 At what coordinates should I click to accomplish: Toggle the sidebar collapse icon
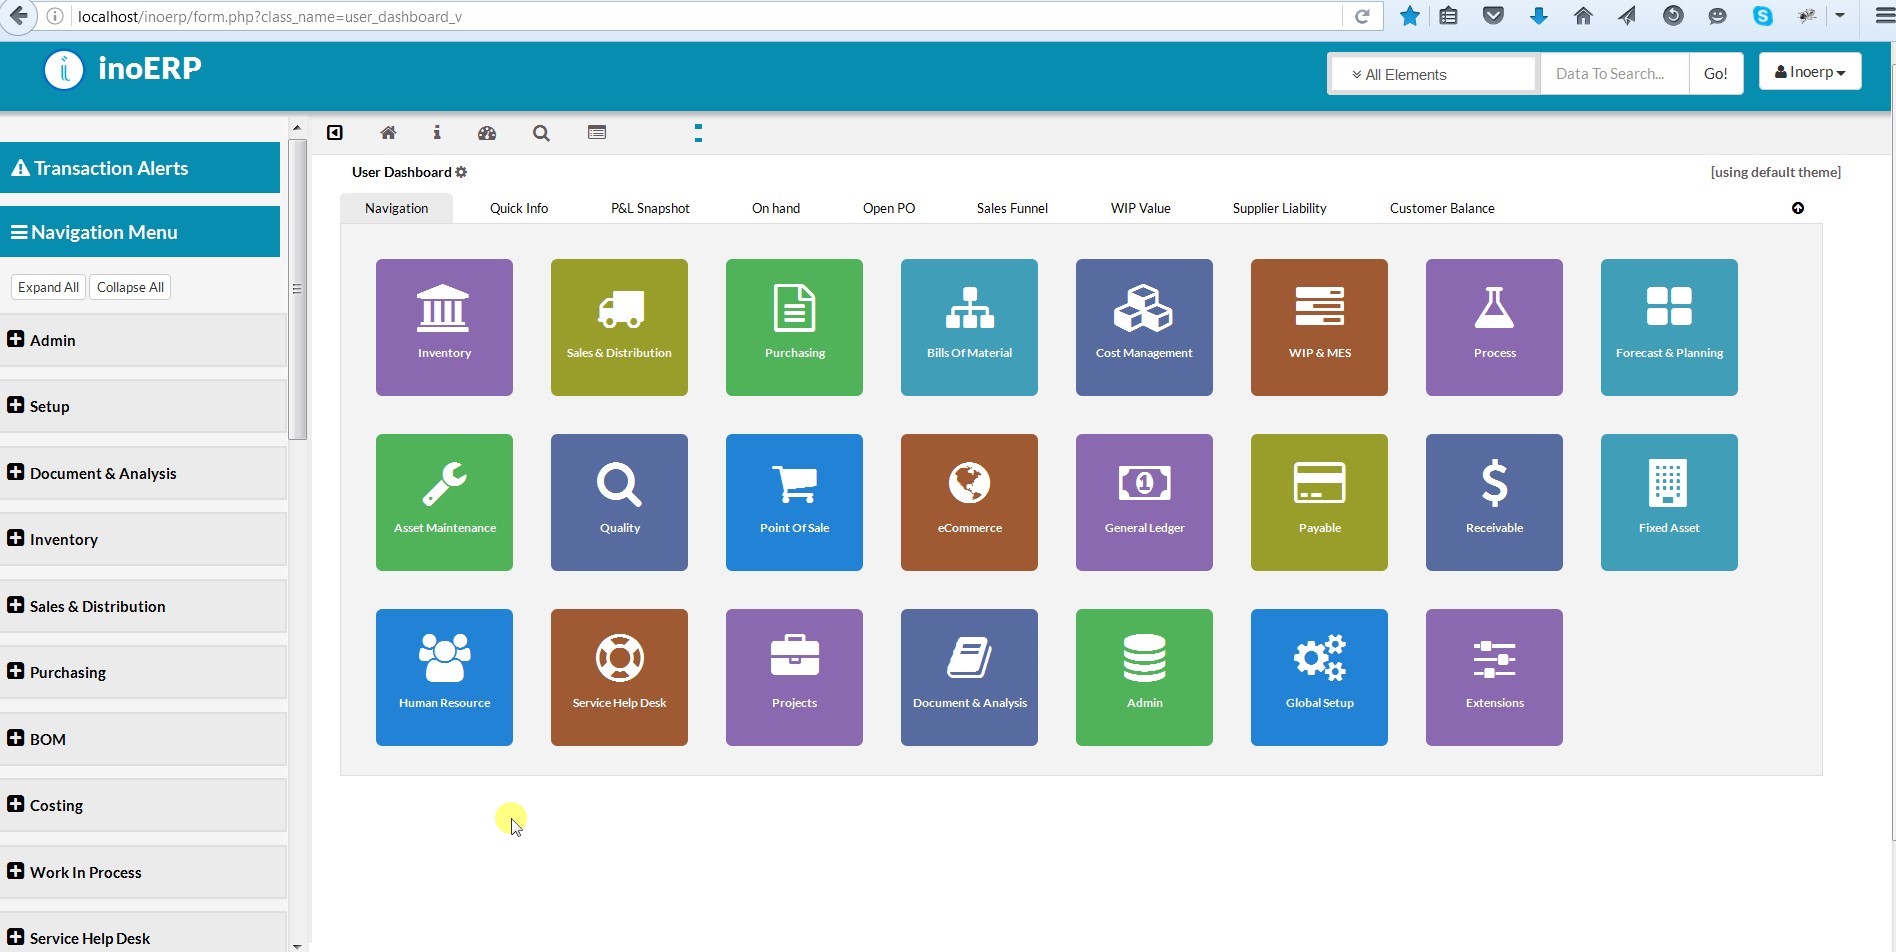pyautogui.click(x=335, y=133)
